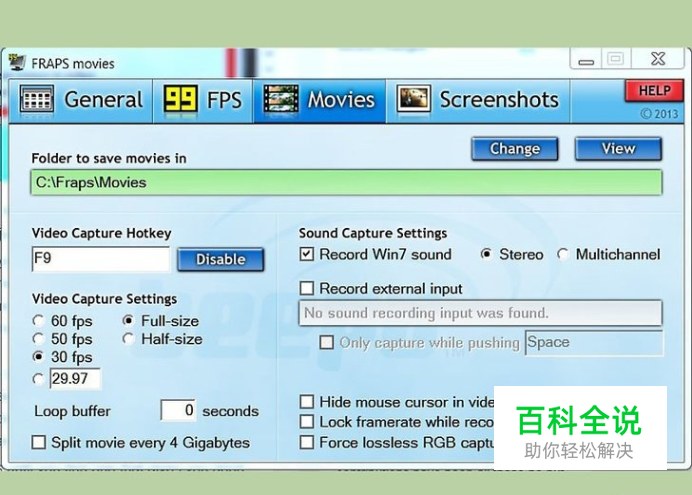Screen dimensions: 692x495
Task: Select the custom 29.97 fps radio button
Action: tap(38, 379)
